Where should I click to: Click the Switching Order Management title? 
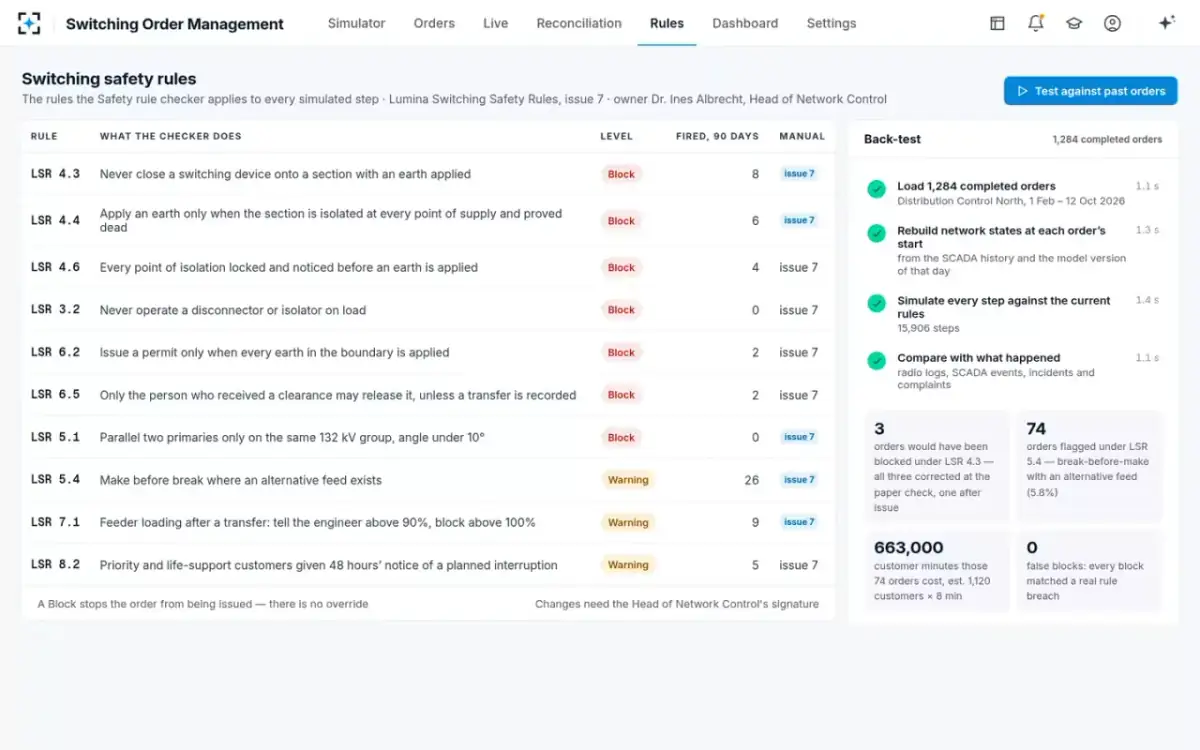pyautogui.click(x=175, y=24)
